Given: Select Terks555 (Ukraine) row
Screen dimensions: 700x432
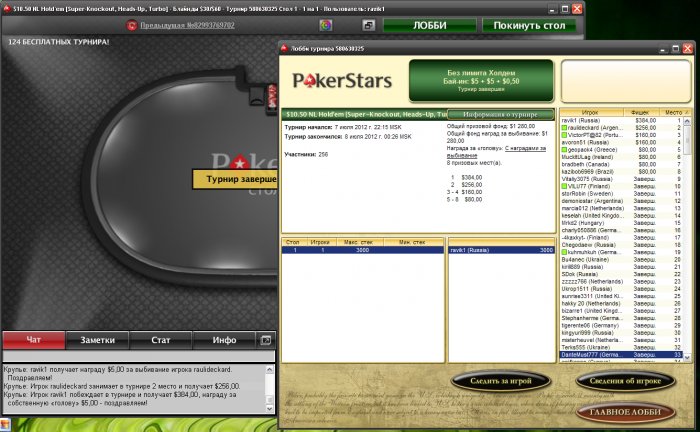Looking at the screenshot, I should pos(621,347).
